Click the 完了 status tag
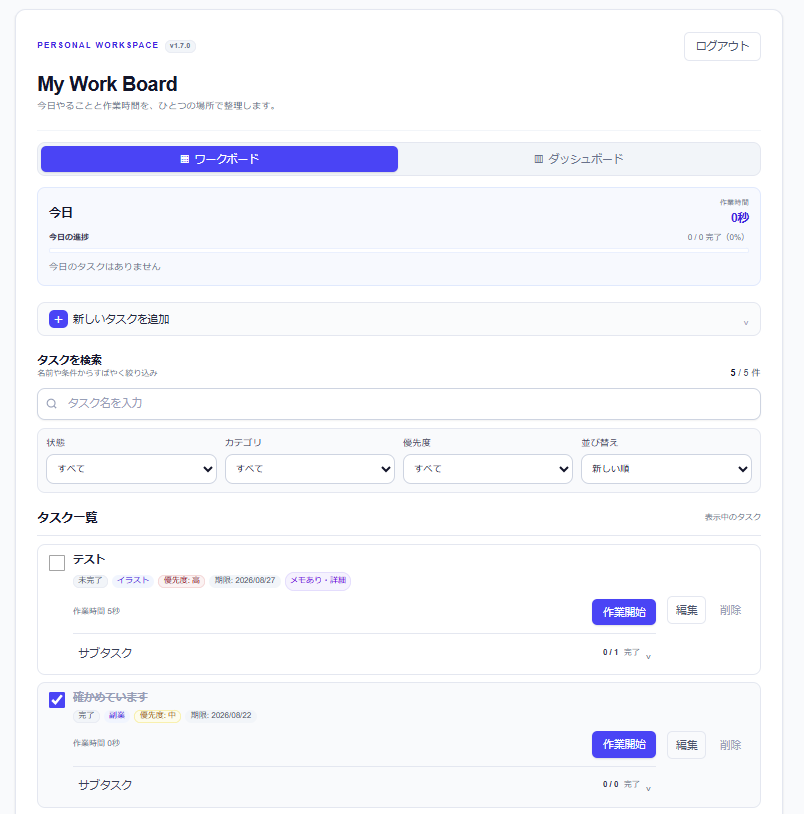This screenshot has width=804, height=814. click(x=86, y=715)
